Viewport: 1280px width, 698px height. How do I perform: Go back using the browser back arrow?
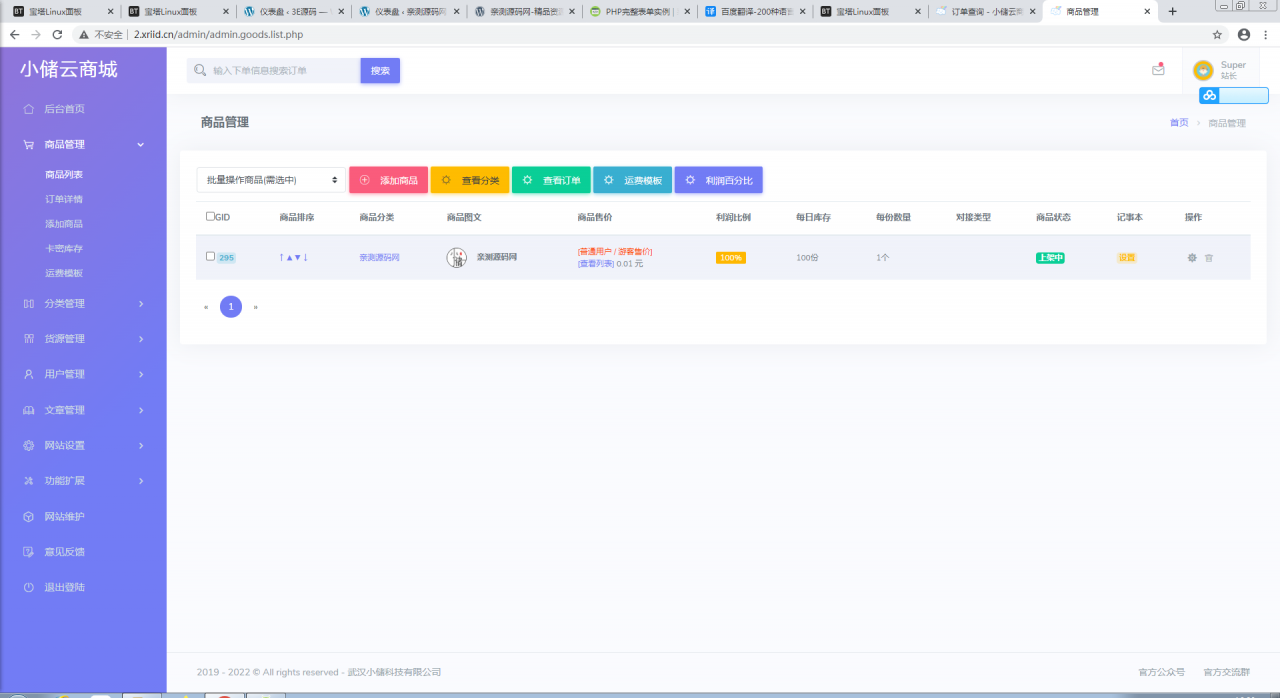(x=14, y=34)
